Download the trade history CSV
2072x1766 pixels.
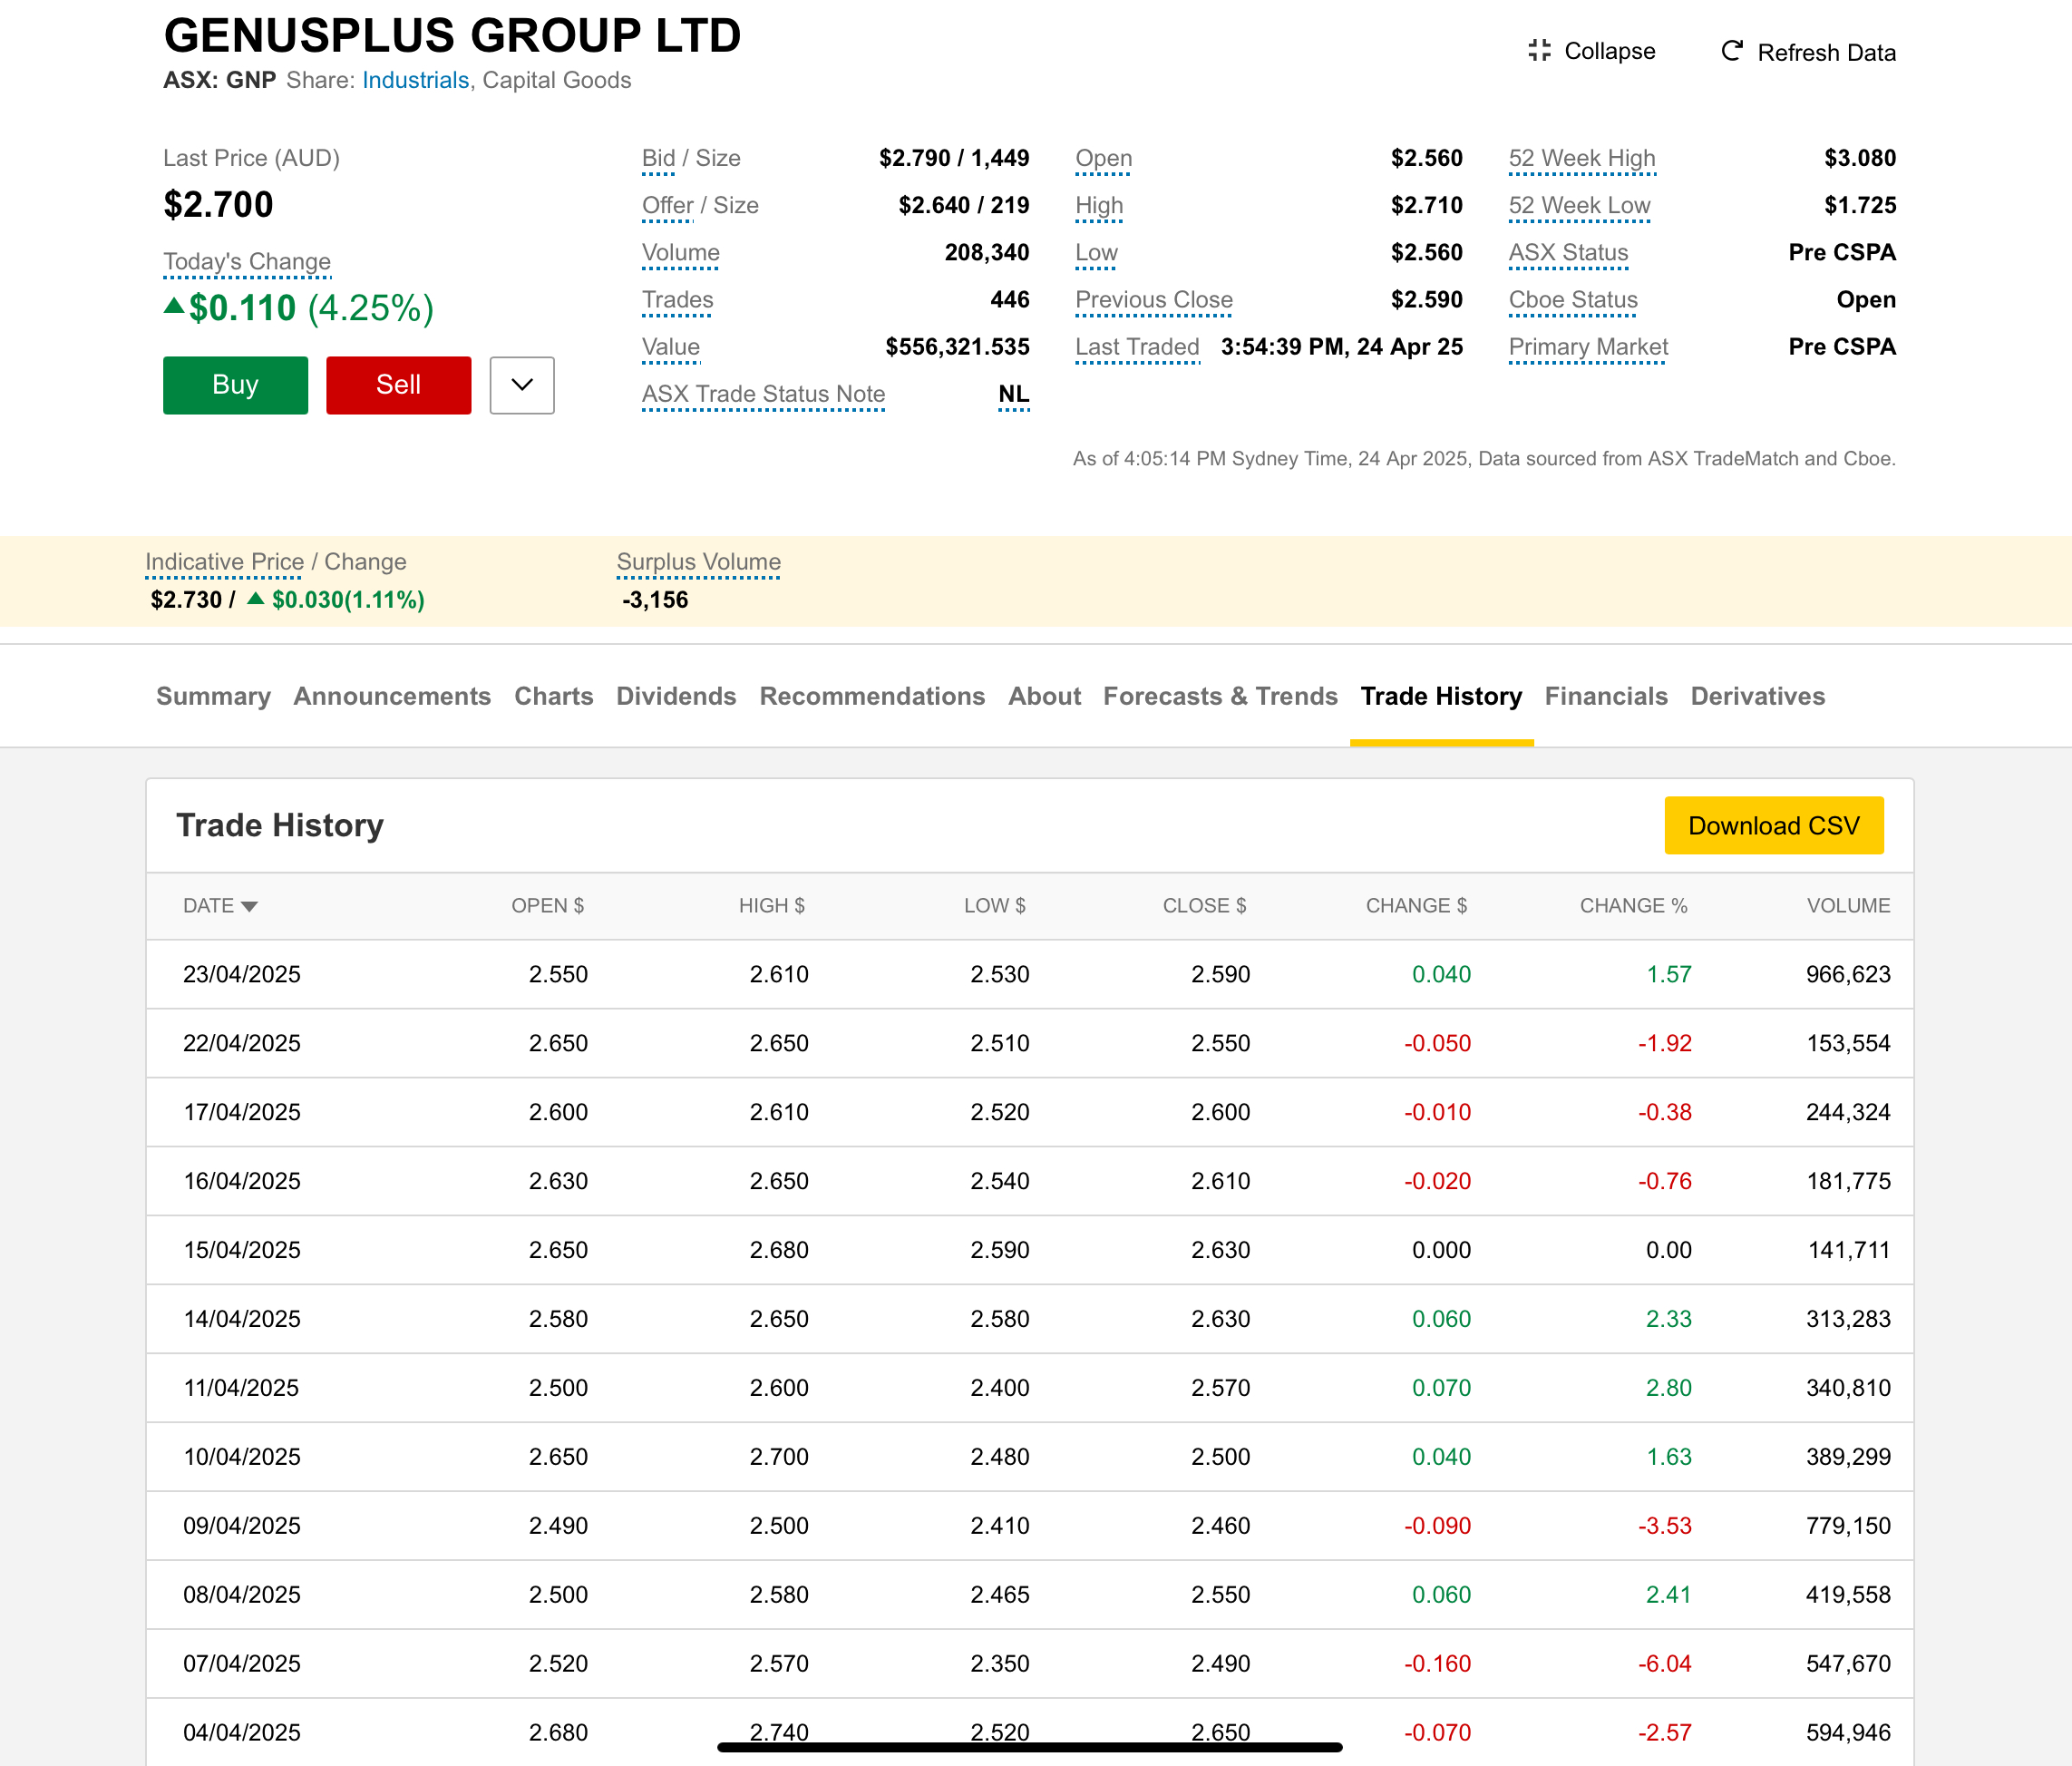point(1774,825)
